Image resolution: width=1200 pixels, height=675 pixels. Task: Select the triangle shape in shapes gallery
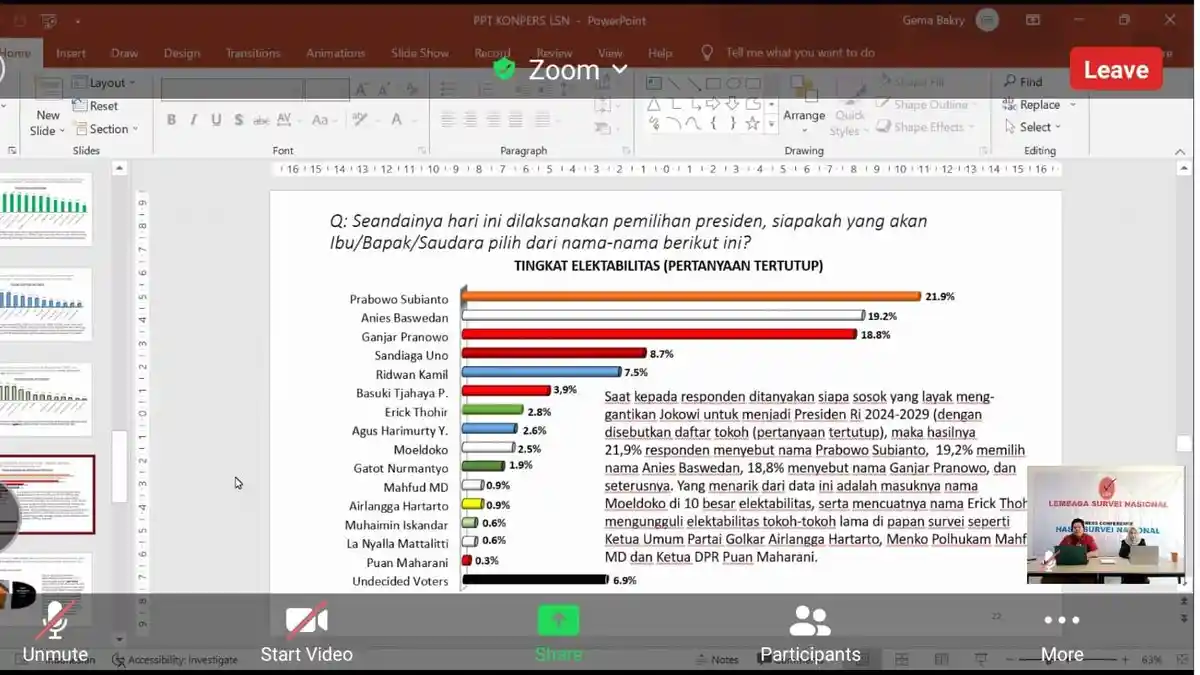point(654,104)
